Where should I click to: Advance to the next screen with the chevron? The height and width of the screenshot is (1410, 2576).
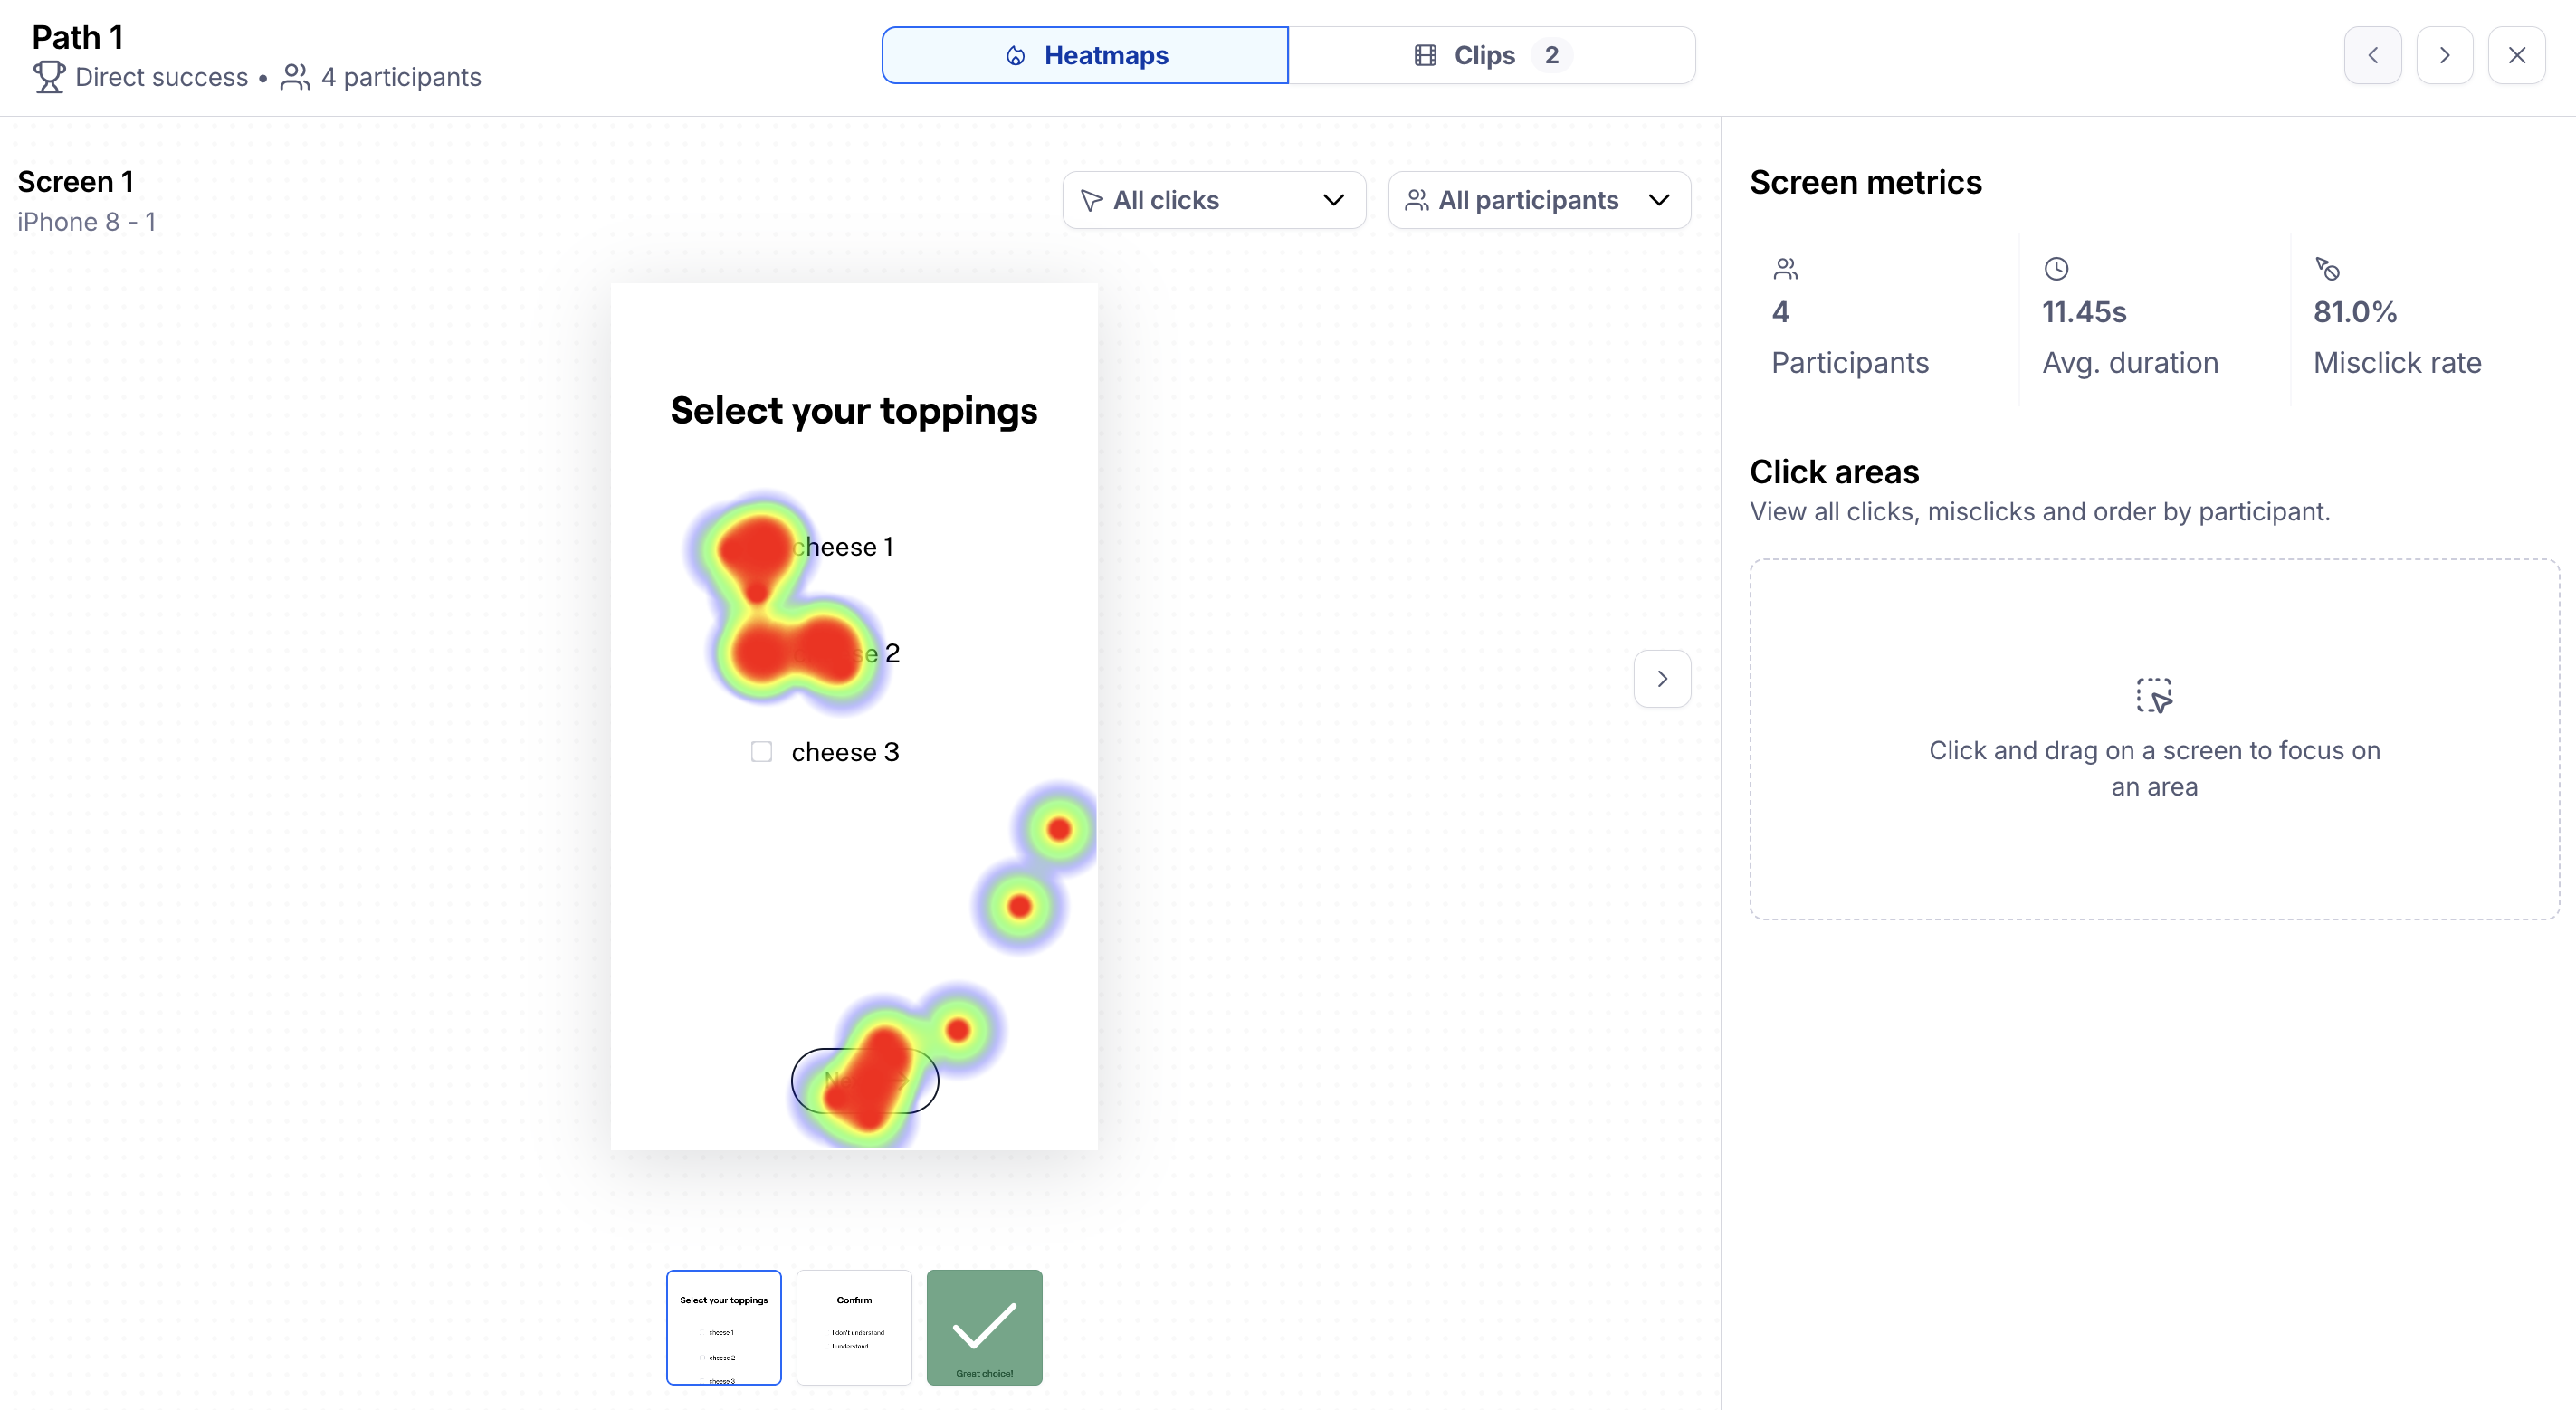click(x=1662, y=679)
